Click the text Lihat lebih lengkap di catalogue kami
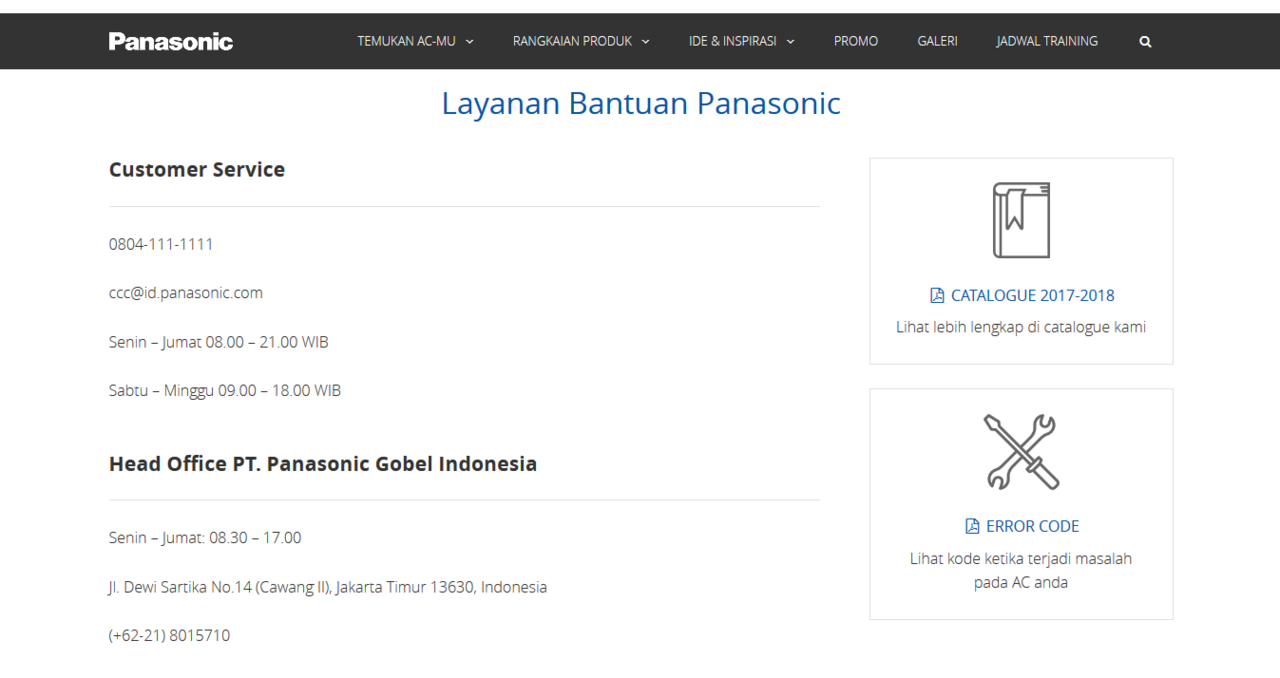 (x=1021, y=327)
